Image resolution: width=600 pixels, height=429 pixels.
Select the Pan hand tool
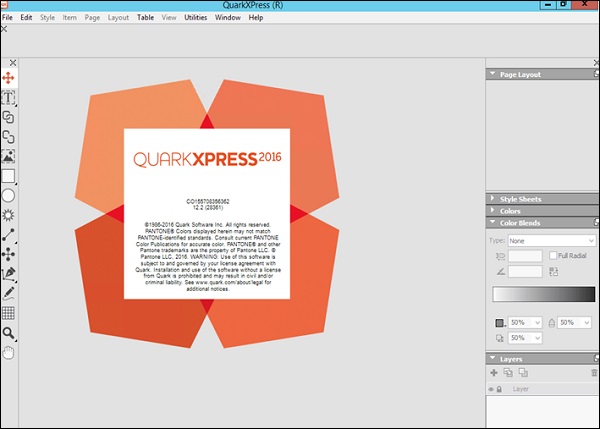tap(8, 352)
